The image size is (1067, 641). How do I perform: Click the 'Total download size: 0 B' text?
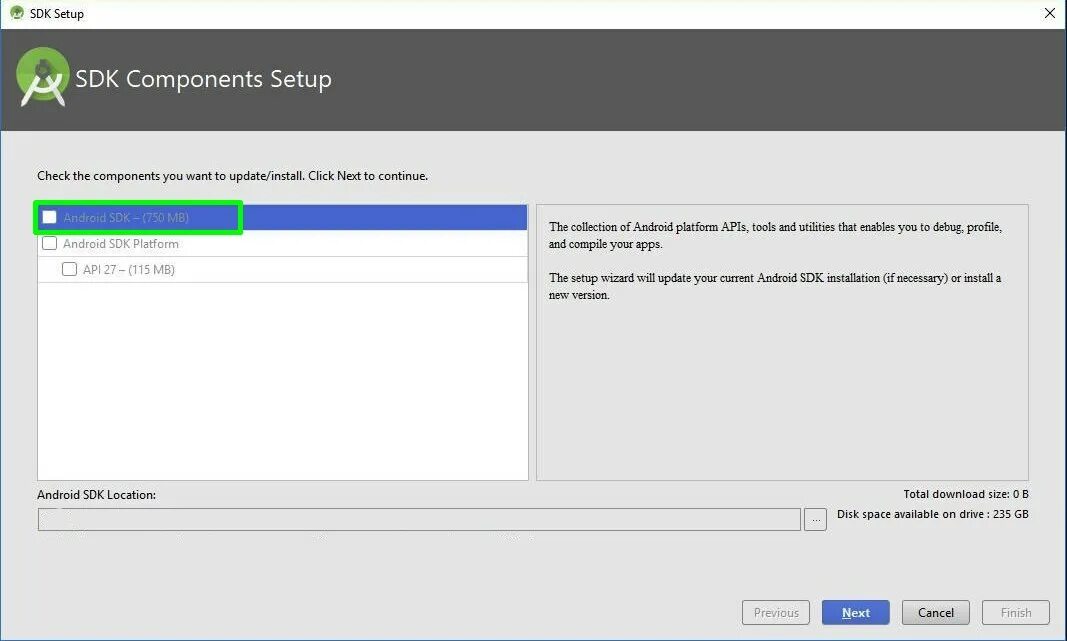[966, 494]
